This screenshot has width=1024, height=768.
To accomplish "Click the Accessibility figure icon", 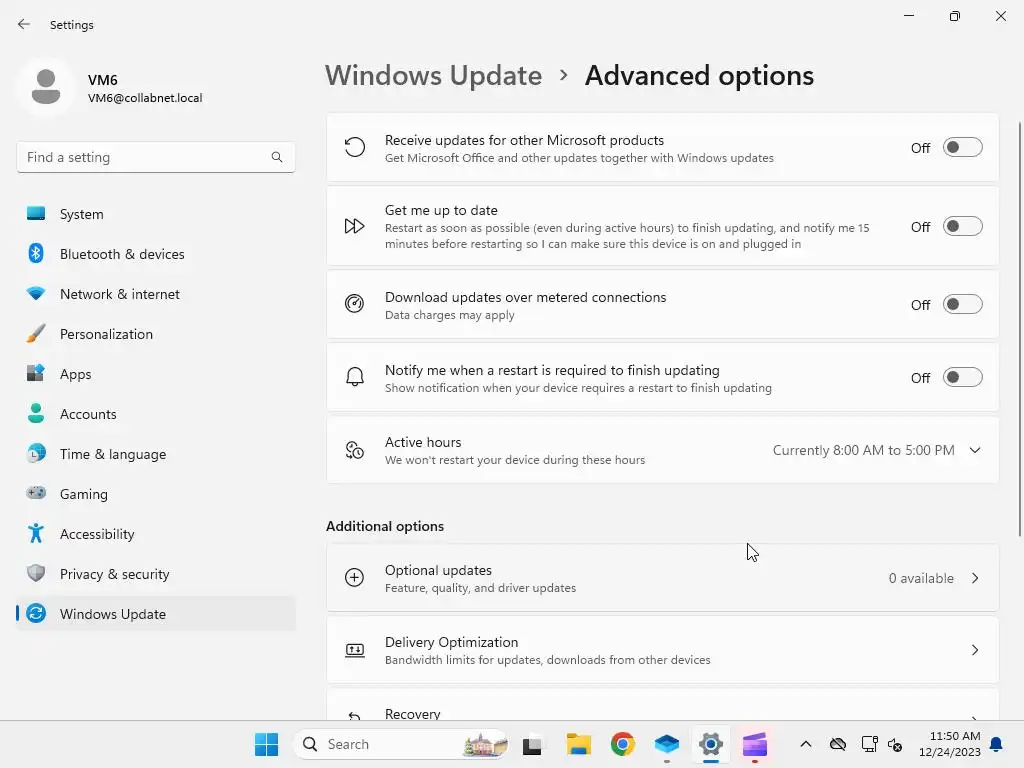I will point(36,533).
